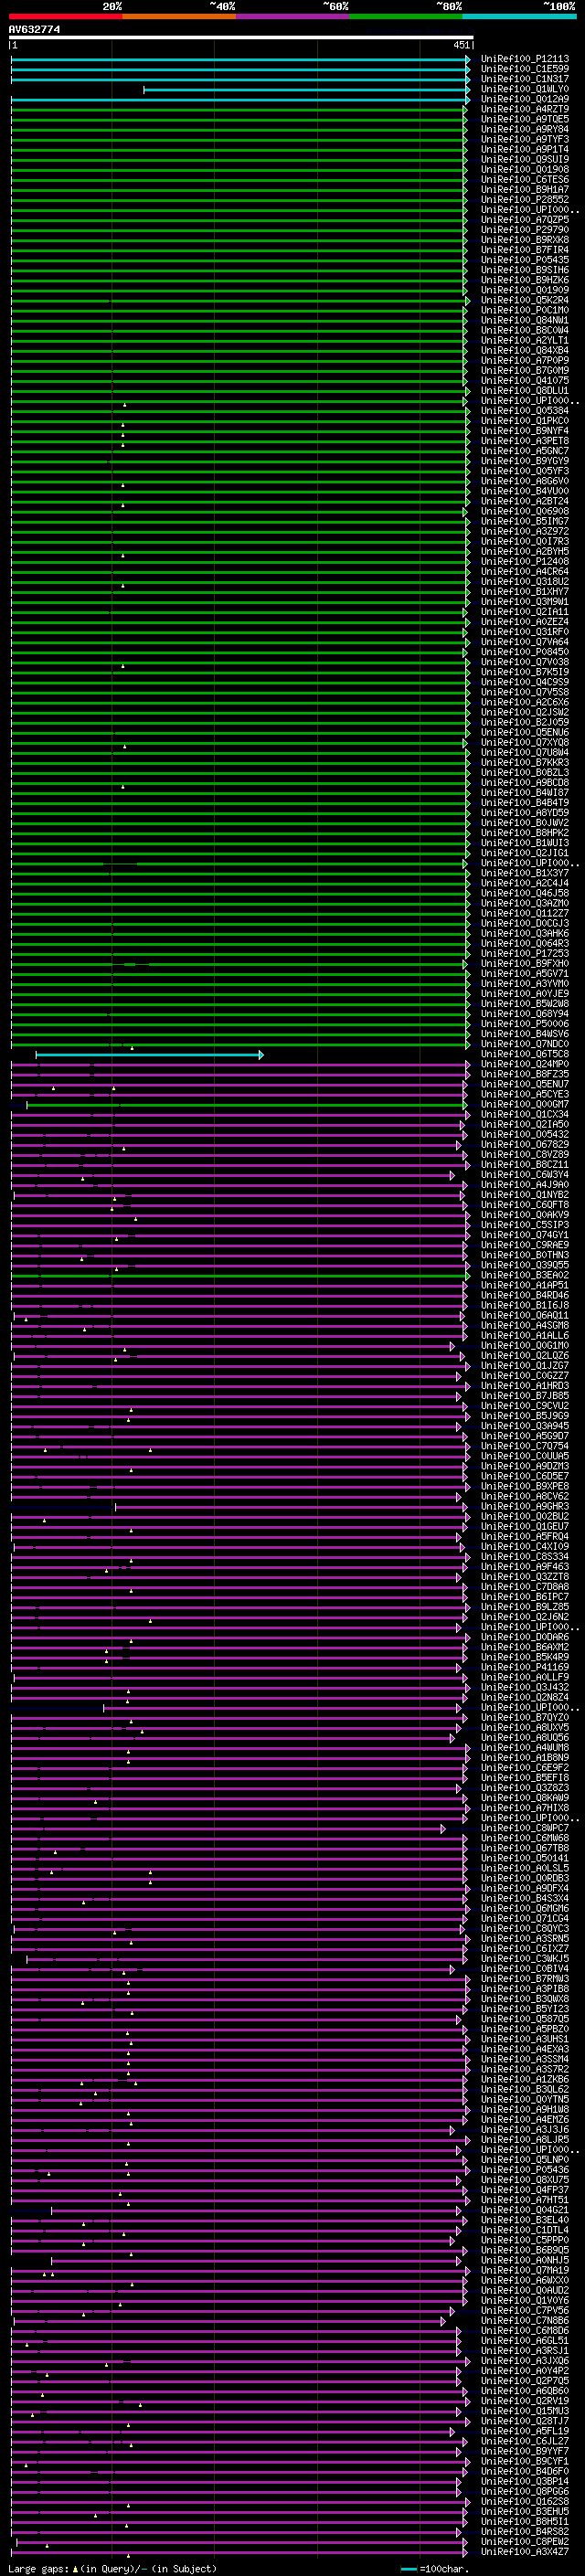Click the cyan ~100% identity legend segment
The height and width of the screenshot is (2576, 585).
tap(520, 16)
